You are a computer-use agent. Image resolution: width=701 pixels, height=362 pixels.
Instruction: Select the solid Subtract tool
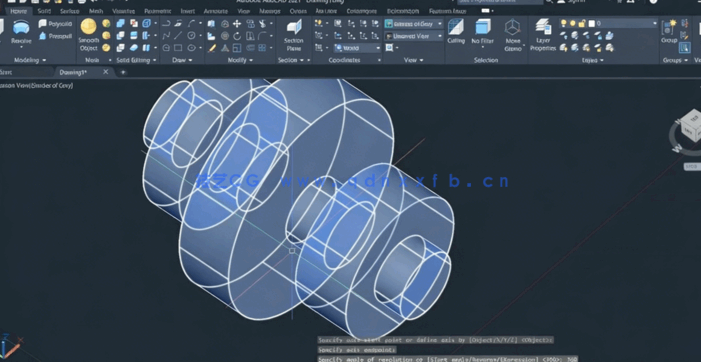tap(120, 35)
